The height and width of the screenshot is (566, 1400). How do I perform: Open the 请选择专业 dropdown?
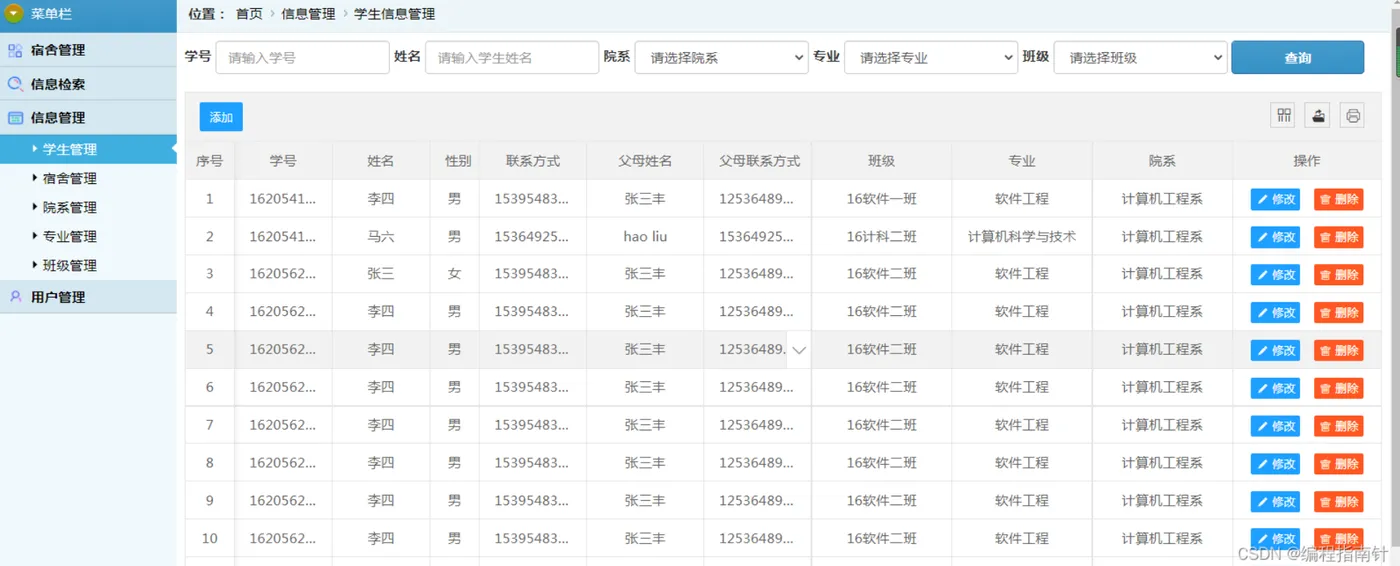931,57
